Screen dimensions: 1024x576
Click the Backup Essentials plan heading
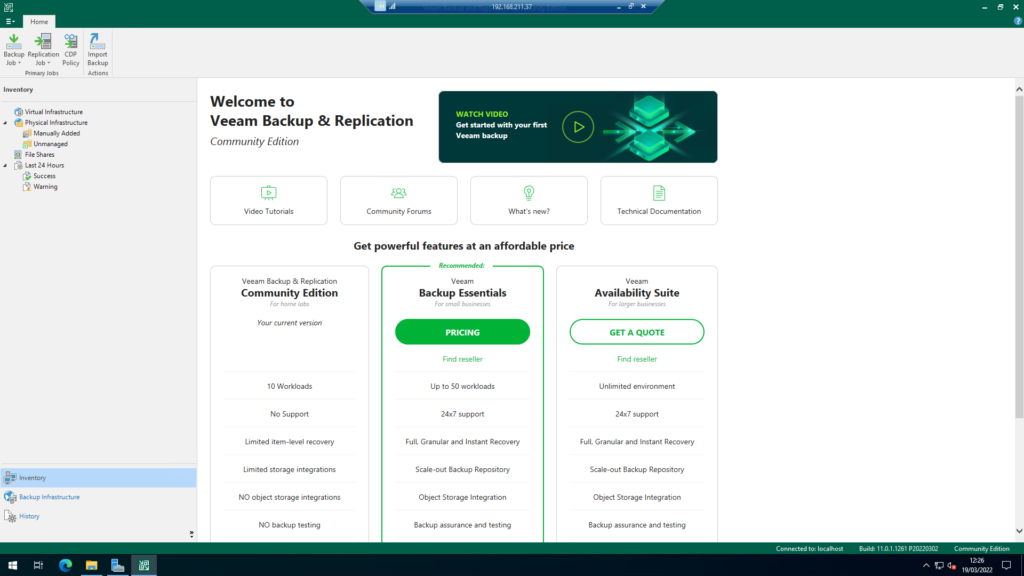pyautogui.click(x=462, y=293)
